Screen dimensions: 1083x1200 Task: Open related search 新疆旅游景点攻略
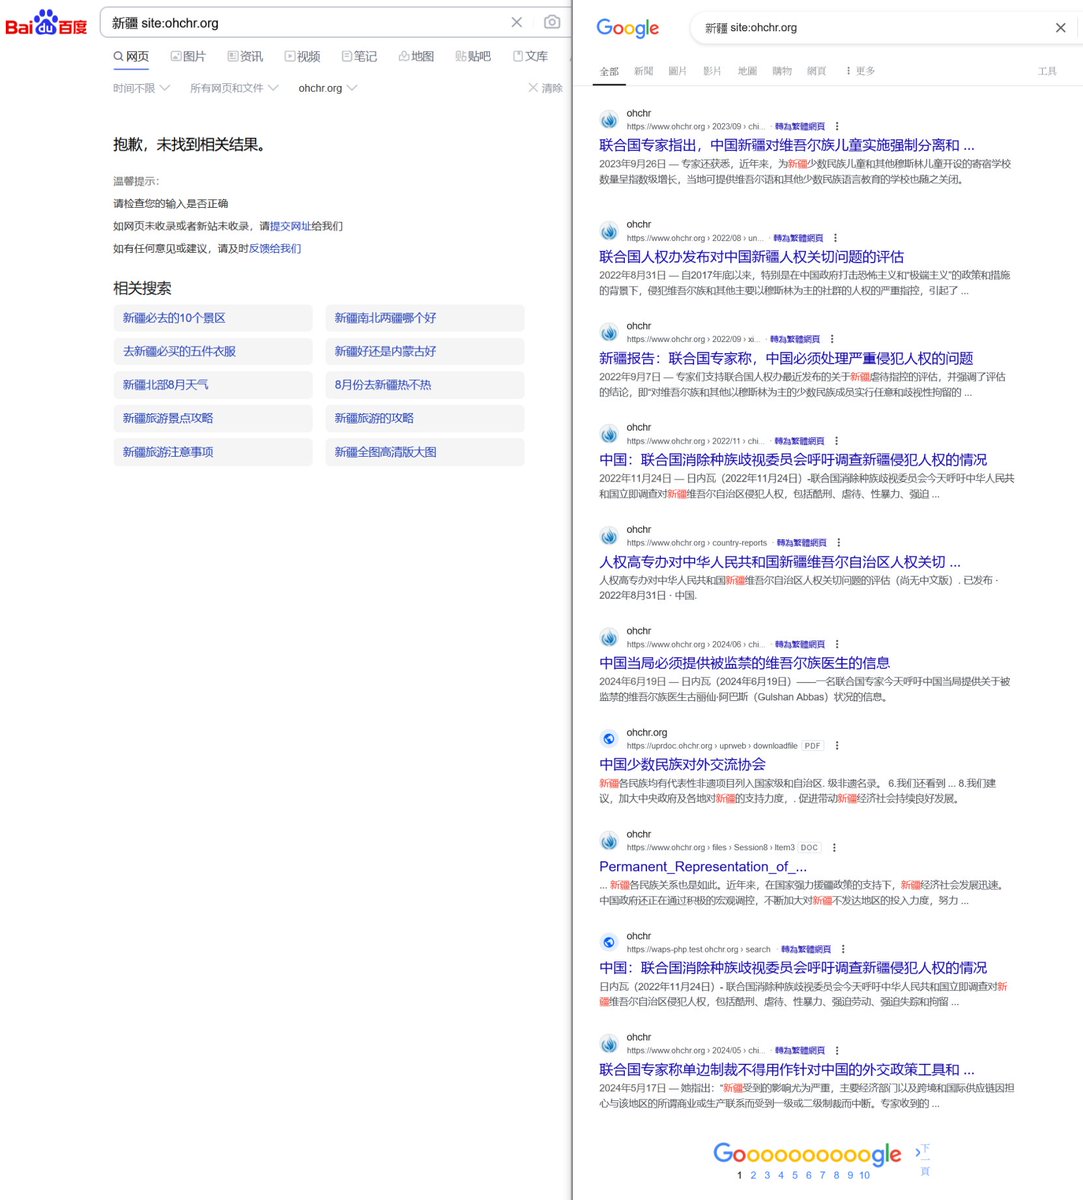point(213,418)
